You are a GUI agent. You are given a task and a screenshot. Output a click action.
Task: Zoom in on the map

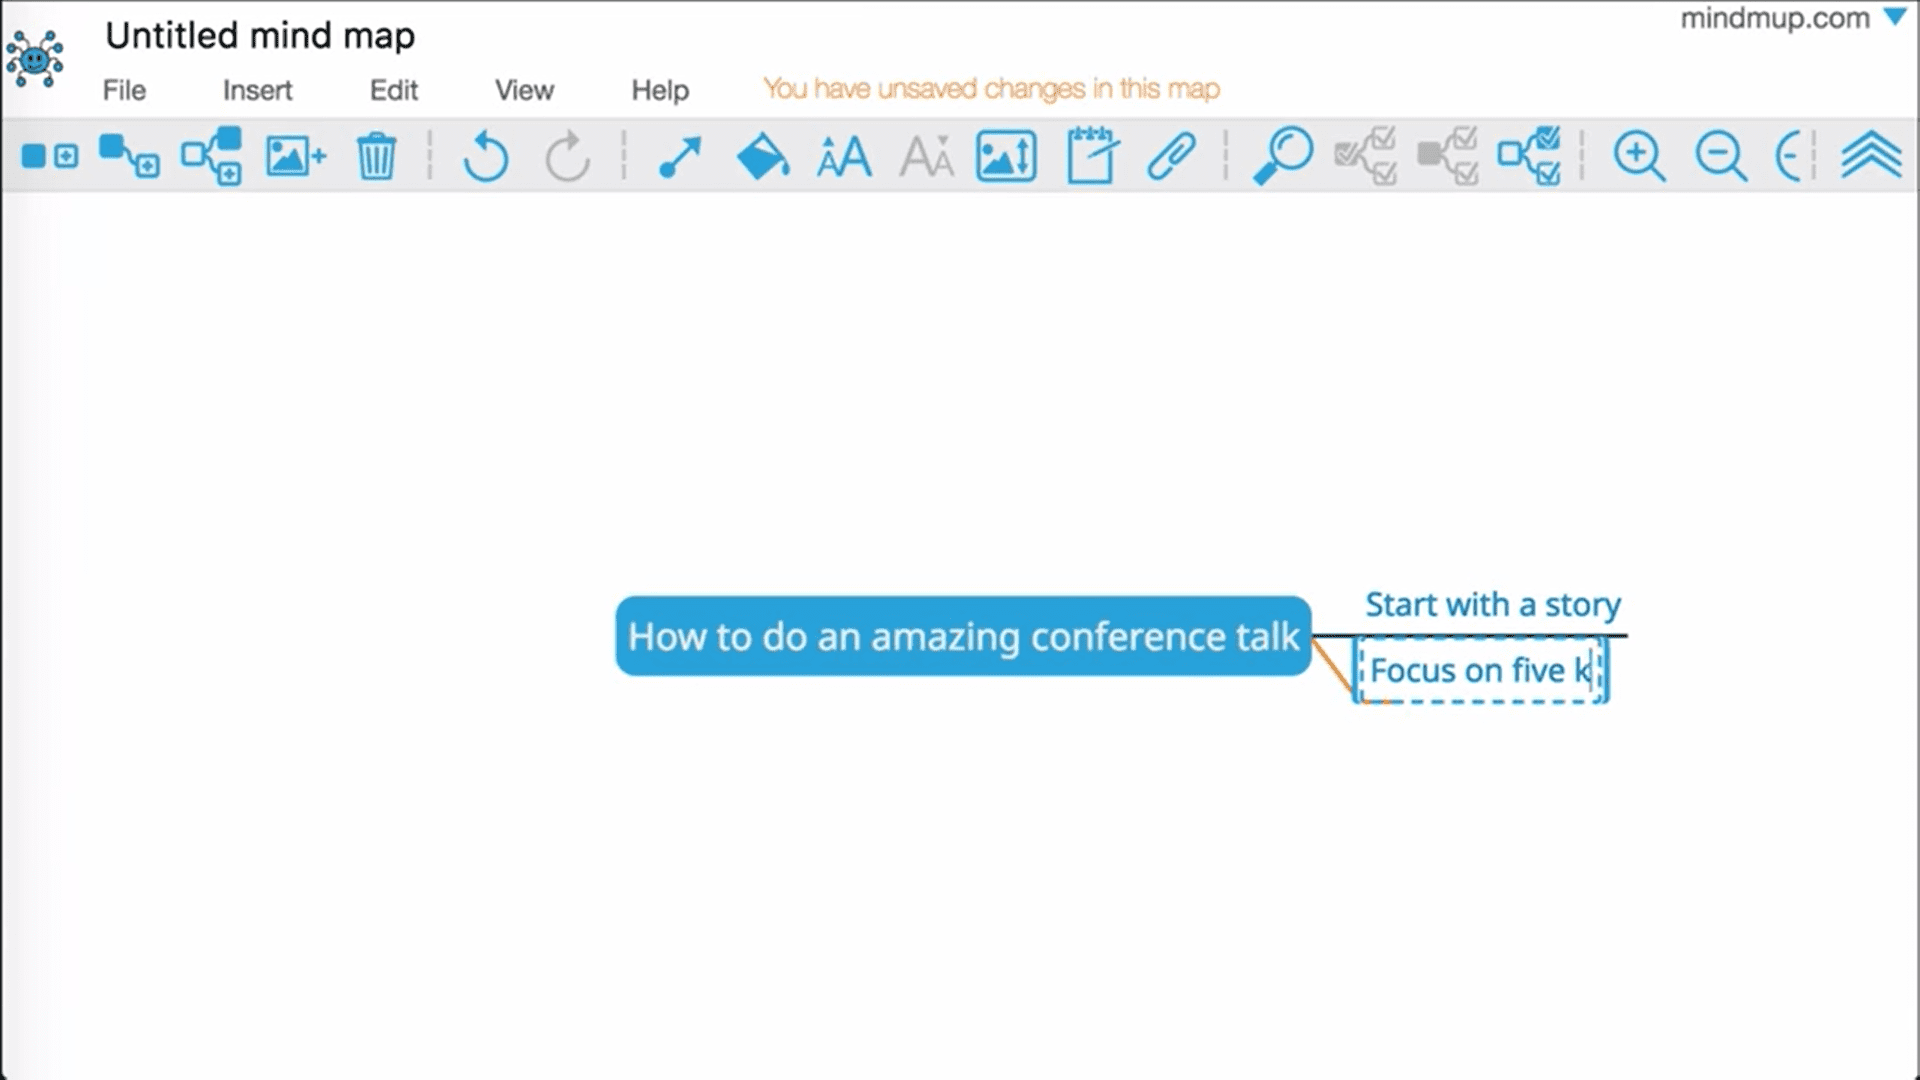1639,157
